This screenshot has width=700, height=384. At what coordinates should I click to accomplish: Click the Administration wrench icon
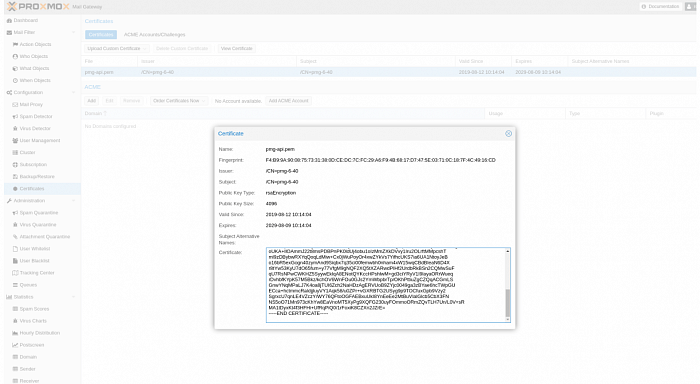point(9,201)
